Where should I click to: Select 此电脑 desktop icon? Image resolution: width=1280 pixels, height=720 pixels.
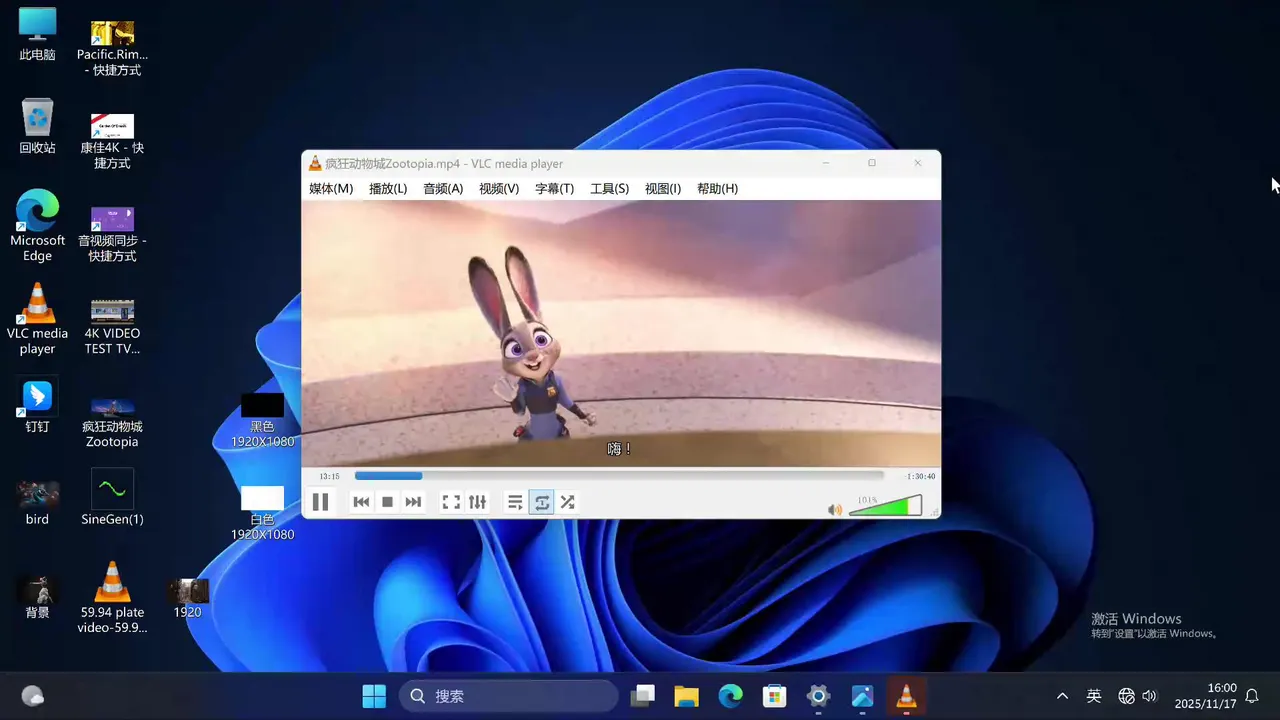tap(37, 34)
